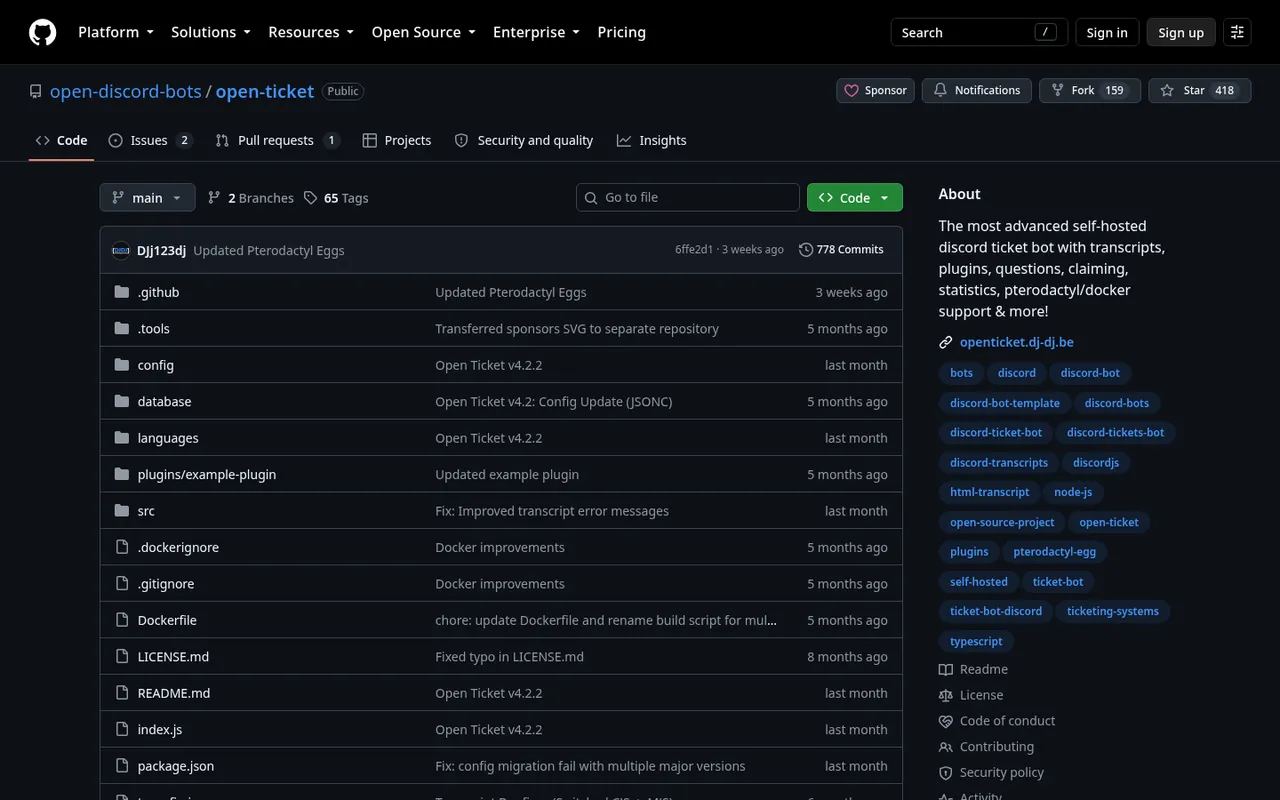
Task: Expand the Resources menu
Action: (x=311, y=32)
